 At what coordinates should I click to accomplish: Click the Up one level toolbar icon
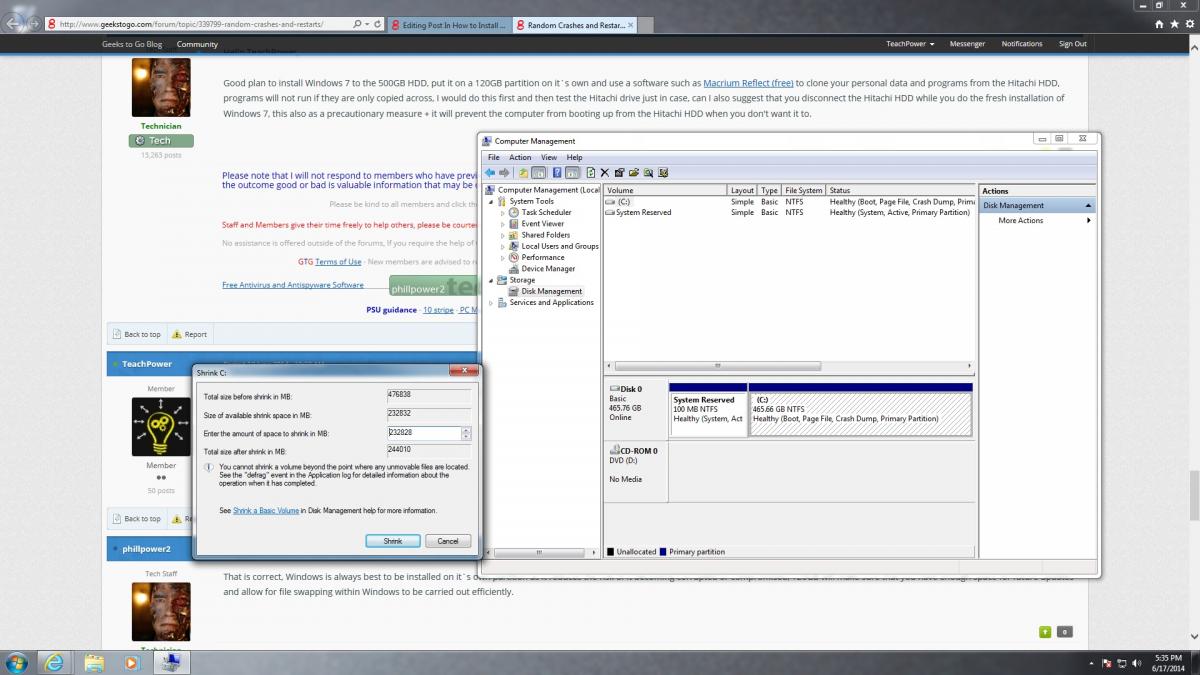pos(524,173)
